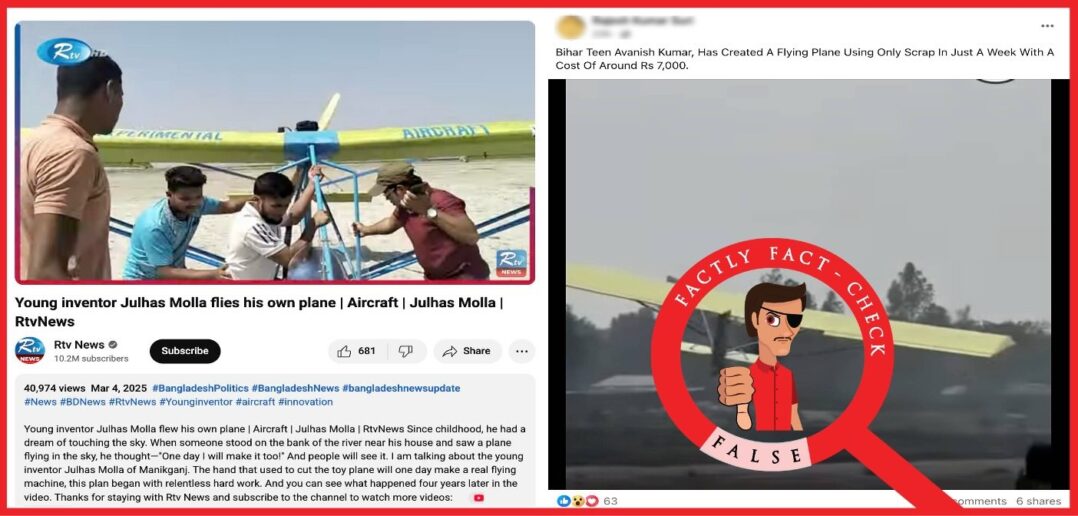Open the #Younginventor hashtag link
The width and height of the screenshot is (1078, 516).
pos(196,402)
